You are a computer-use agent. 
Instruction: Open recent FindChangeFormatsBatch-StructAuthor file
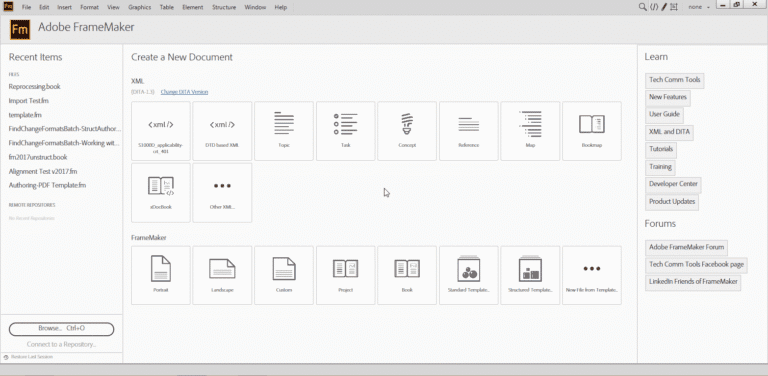tap(64, 129)
